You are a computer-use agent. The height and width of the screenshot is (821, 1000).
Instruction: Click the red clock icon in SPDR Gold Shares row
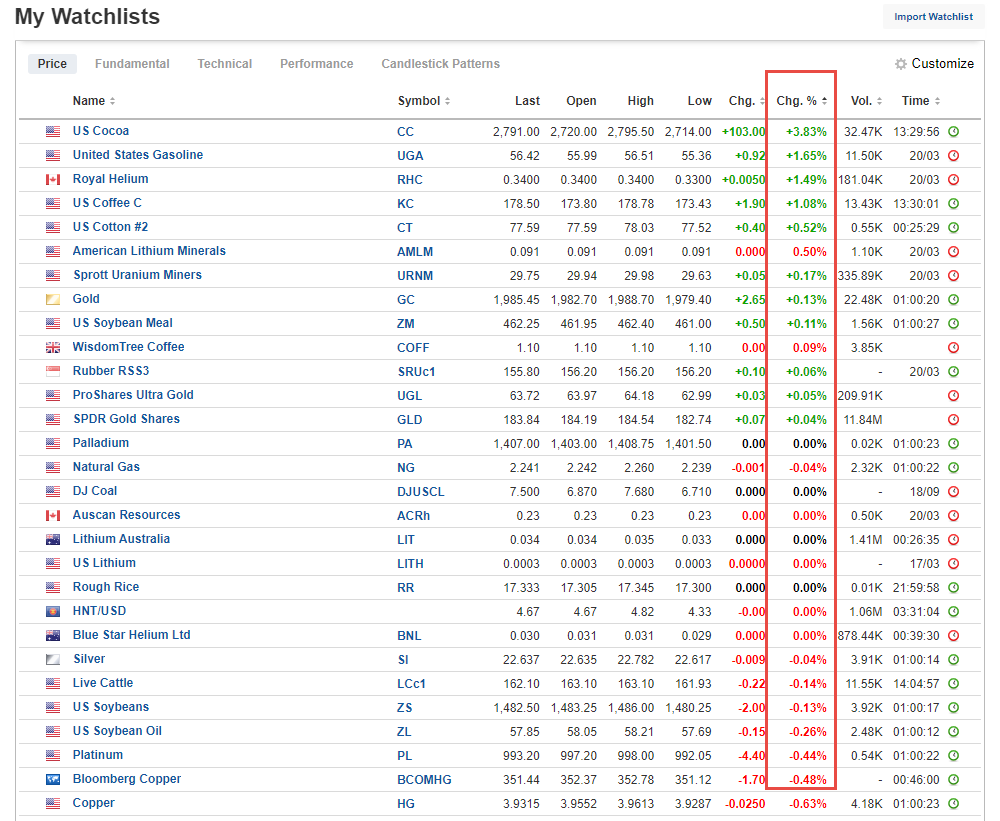tap(953, 420)
